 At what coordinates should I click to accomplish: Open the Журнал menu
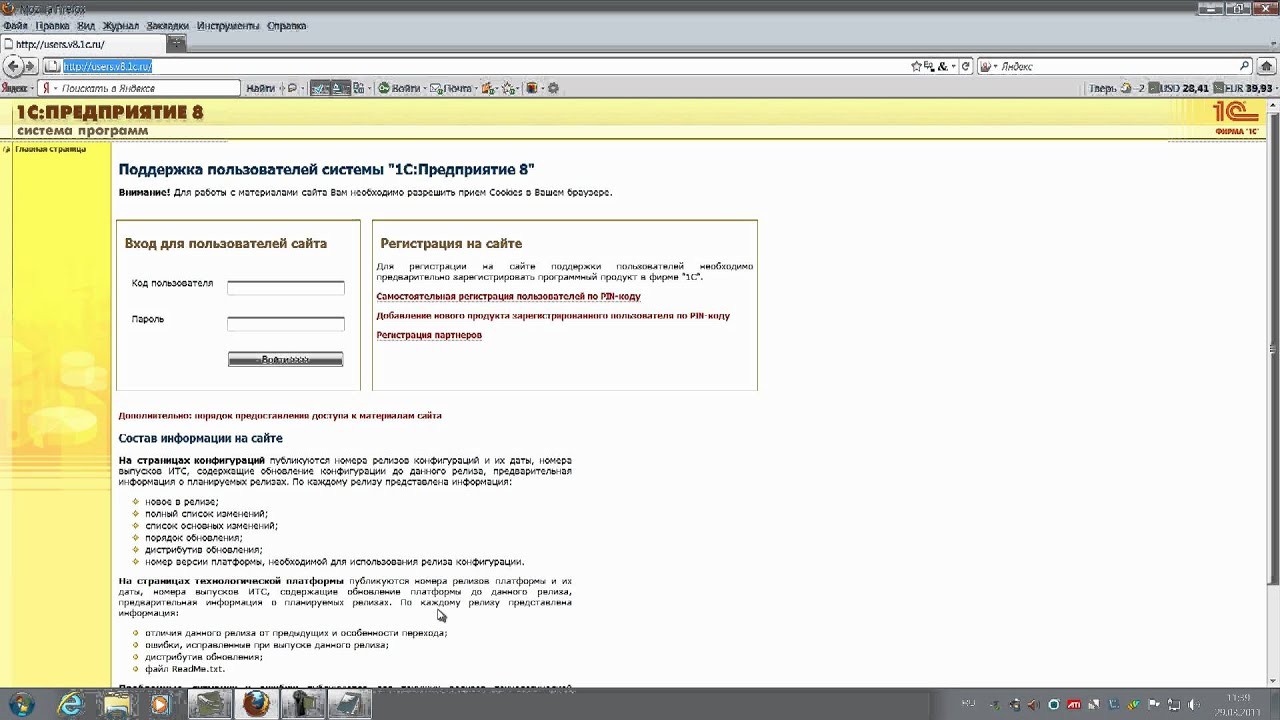121,26
